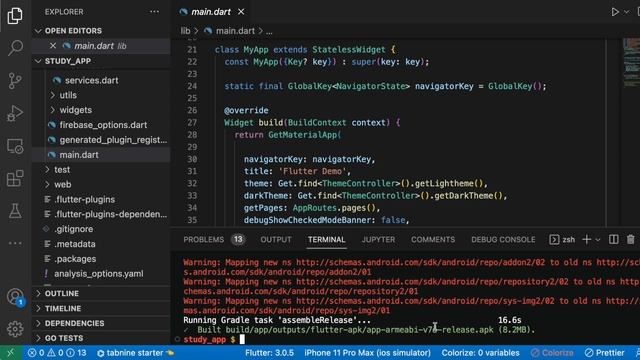This screenshot has height=360, width=640.
Task: Click the Flutter: 3.0.5 status item
Action: point(269,353)
